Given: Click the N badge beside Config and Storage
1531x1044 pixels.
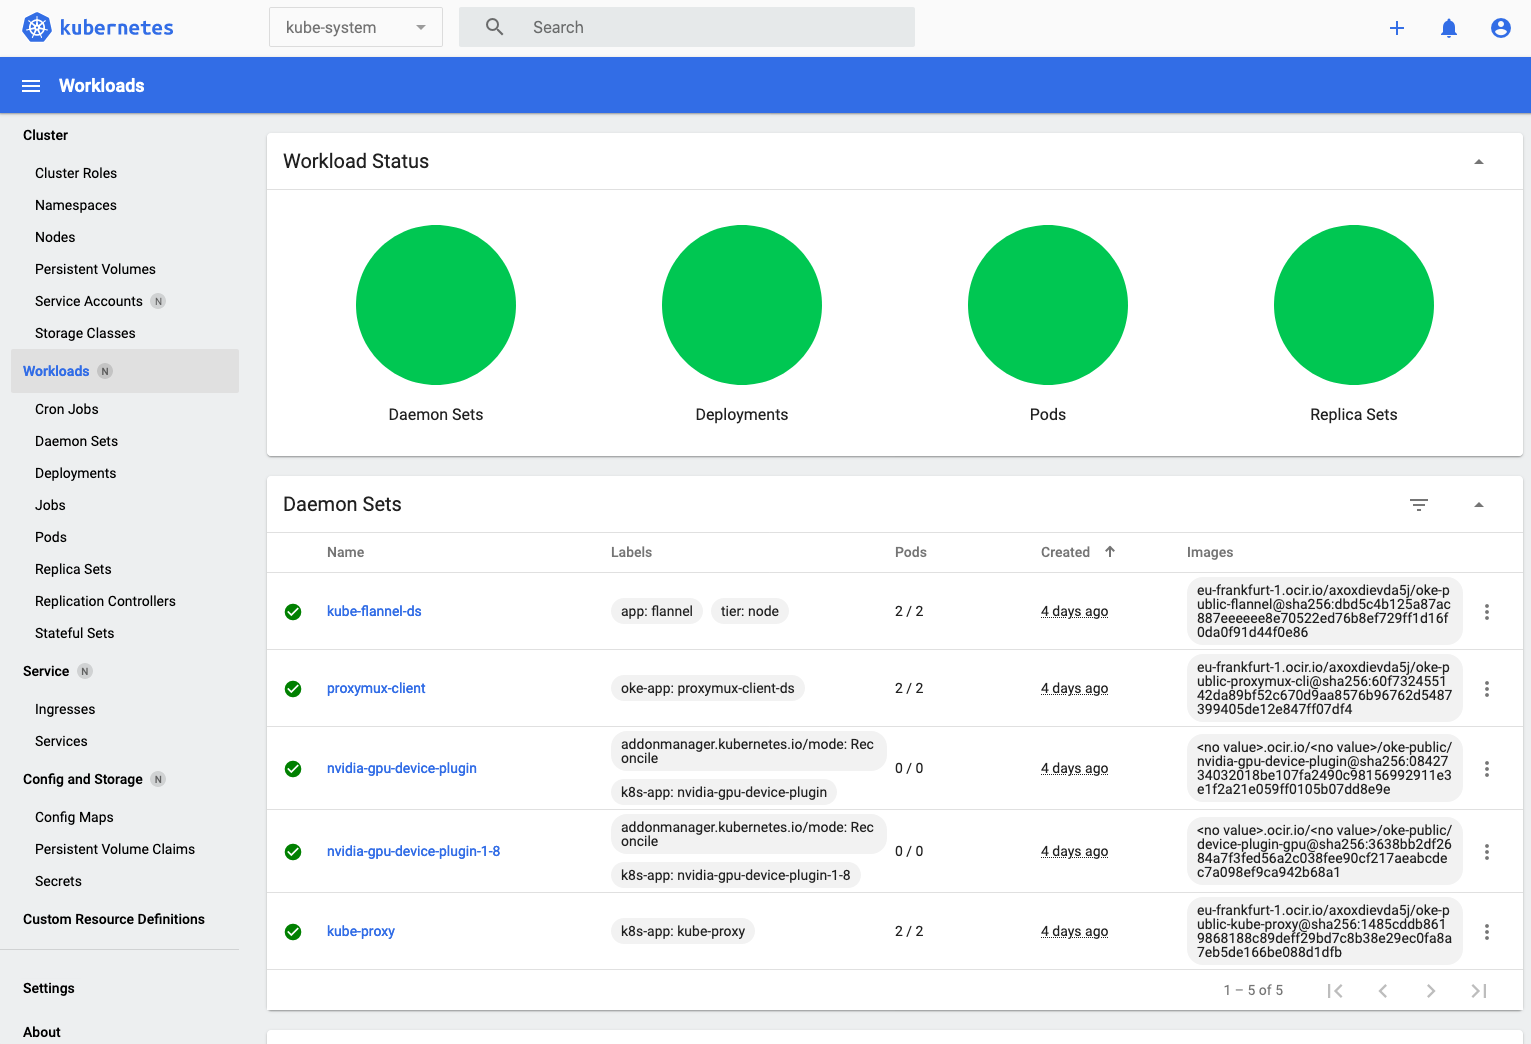Looking at the screenshot, I should pos(158,779).
